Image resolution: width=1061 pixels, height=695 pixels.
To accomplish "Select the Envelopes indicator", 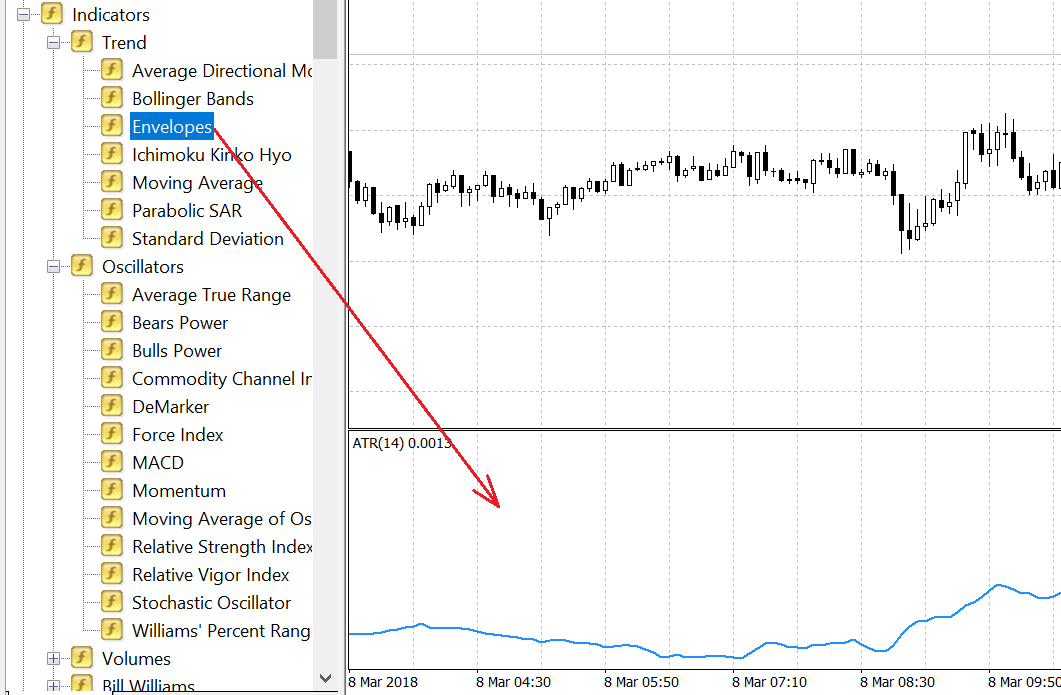I will [x=172, y=127].
